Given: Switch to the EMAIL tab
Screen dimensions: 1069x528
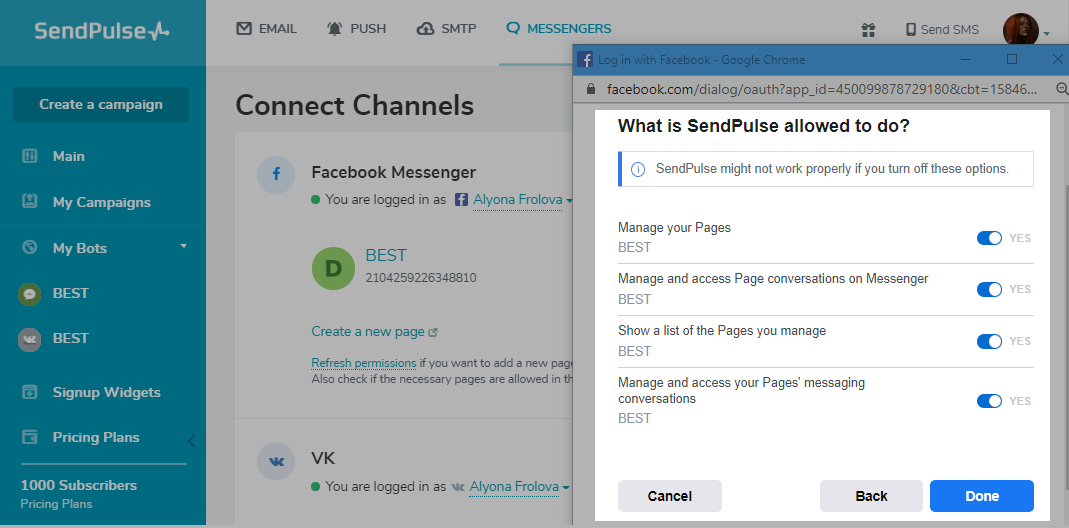Looking at the screenshot, I should 267,29.
